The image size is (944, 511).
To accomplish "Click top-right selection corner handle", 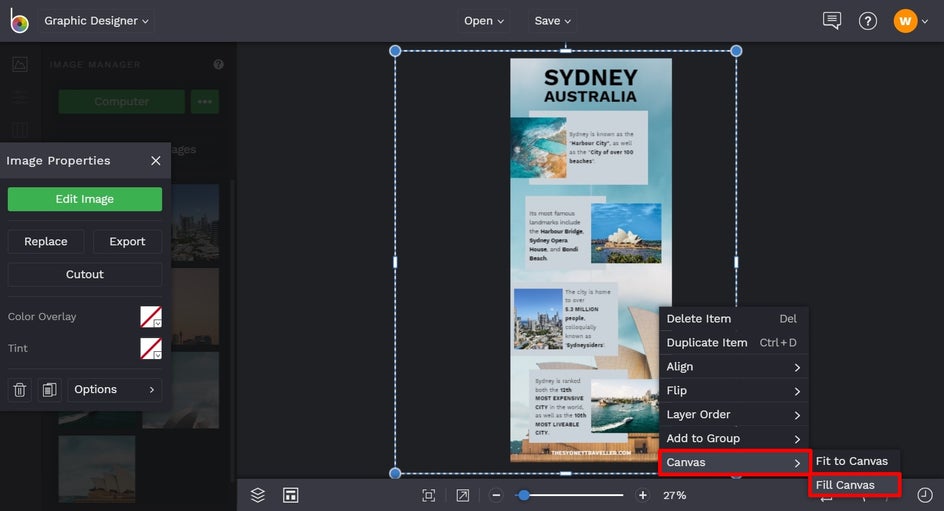I will (736, 51).
